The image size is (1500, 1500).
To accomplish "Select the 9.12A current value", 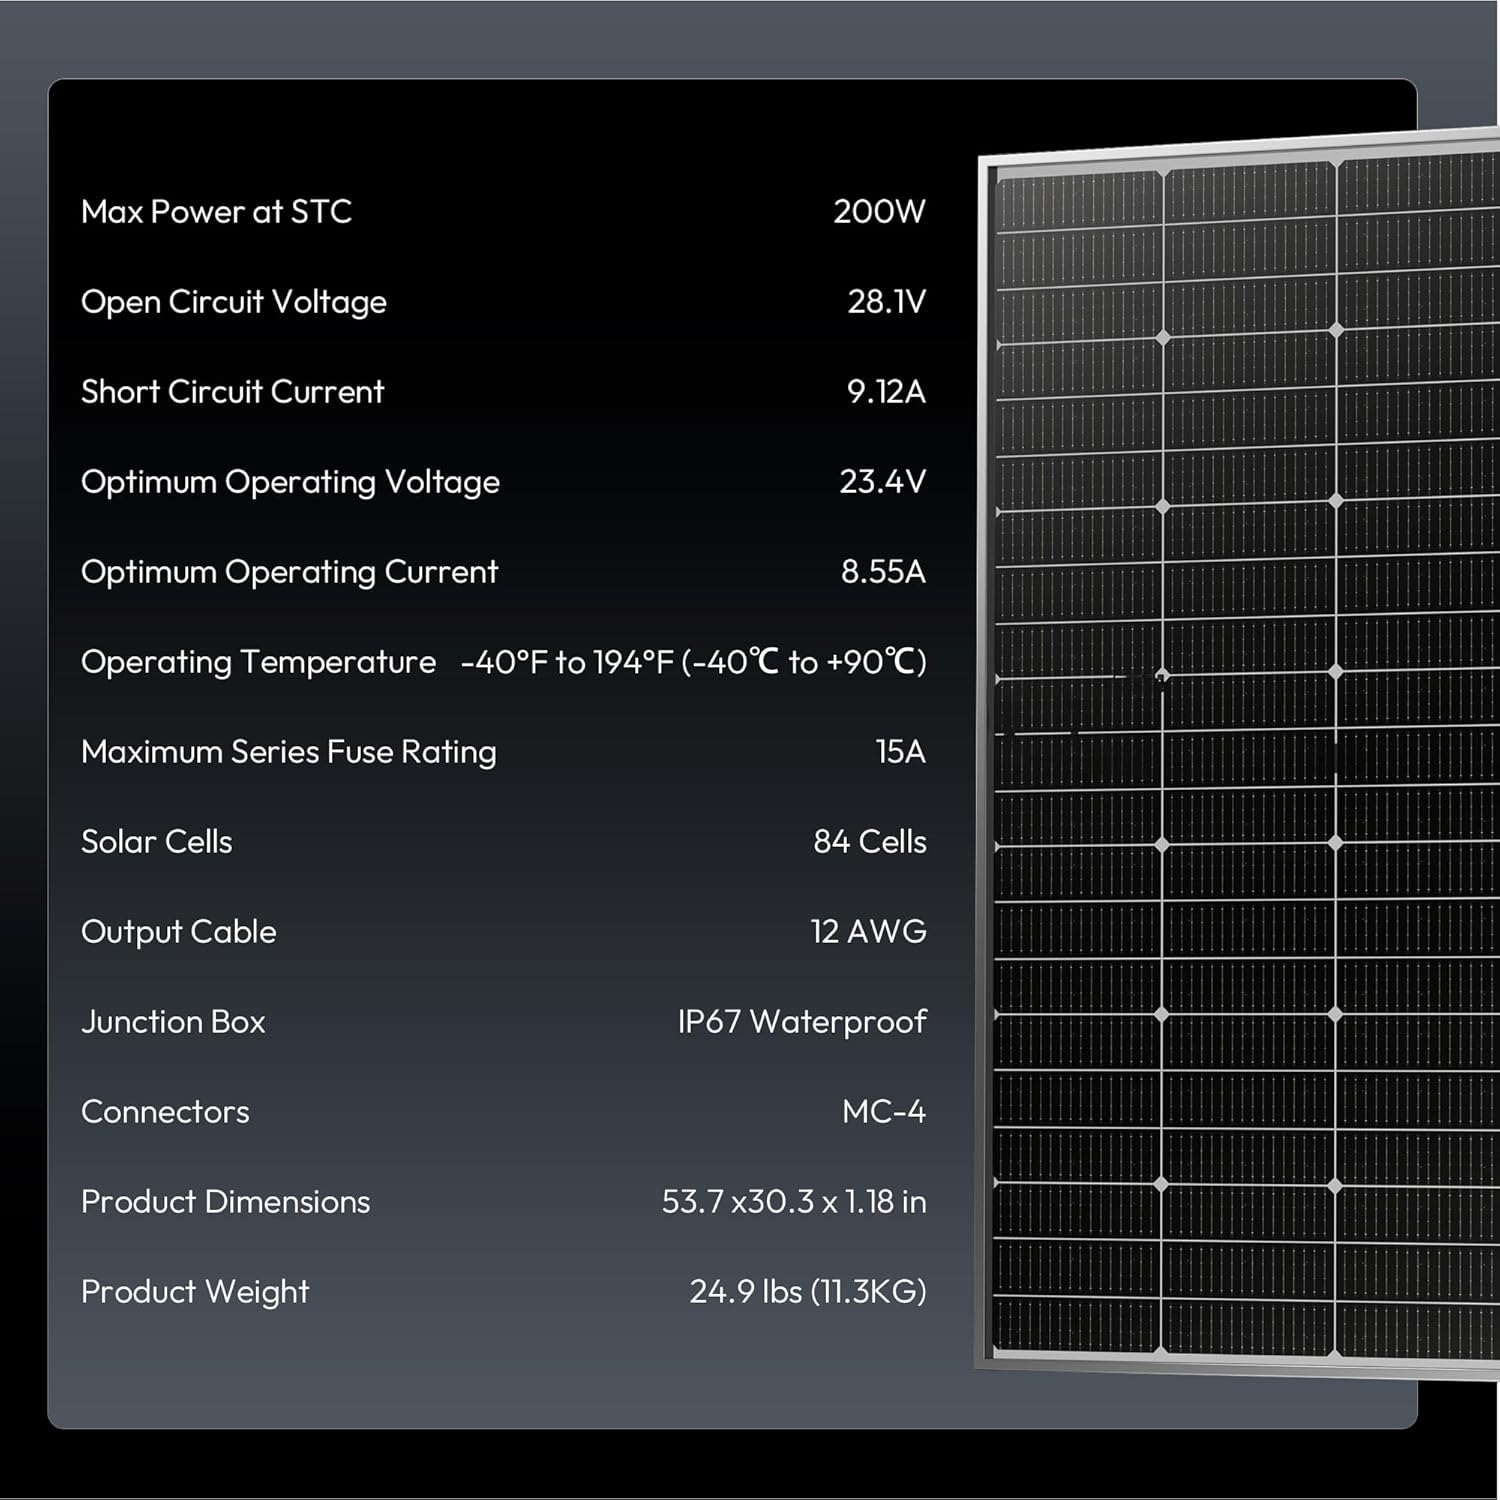I will [x=886, y=392].
